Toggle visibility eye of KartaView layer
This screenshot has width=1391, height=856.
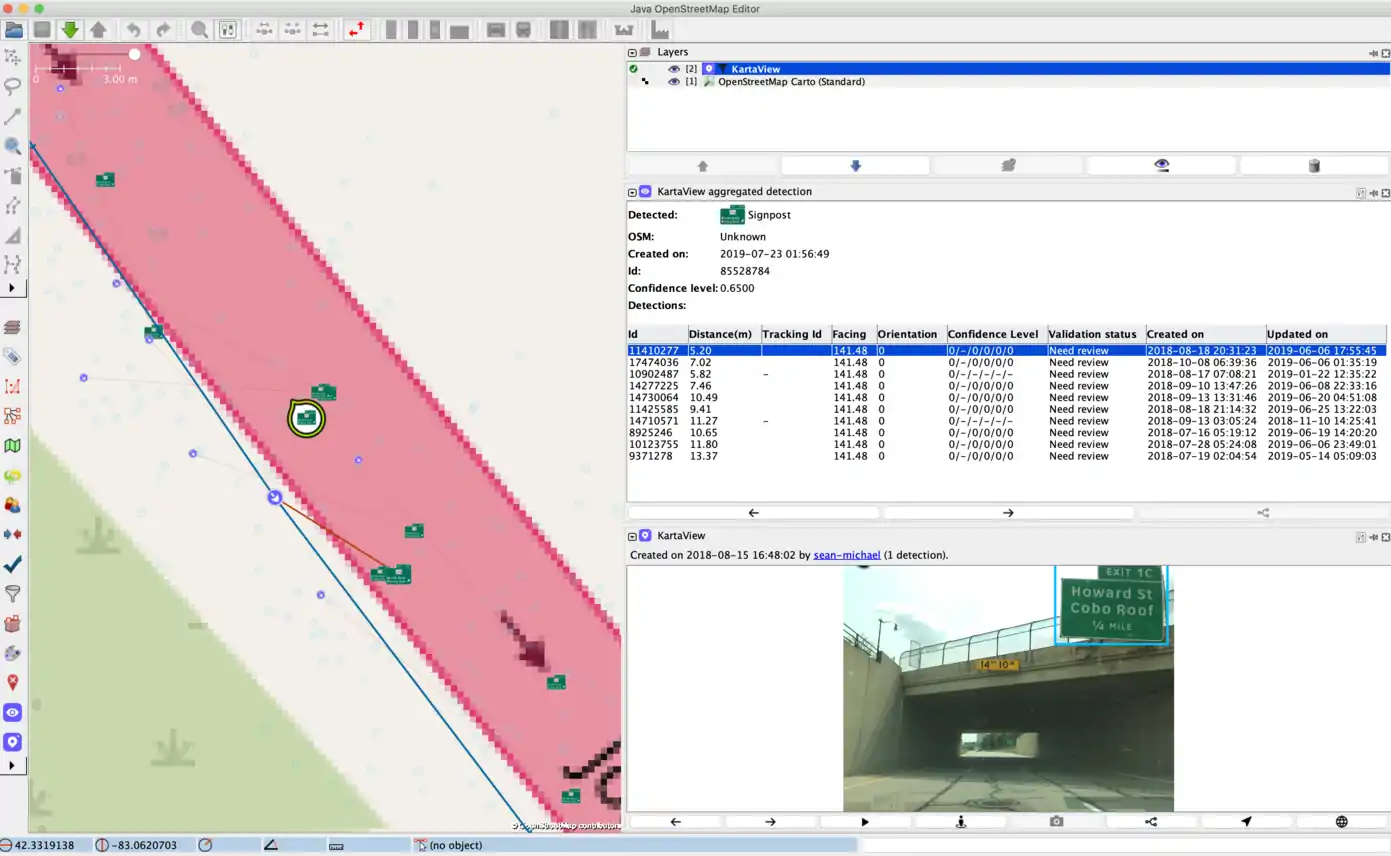[674, 69]
